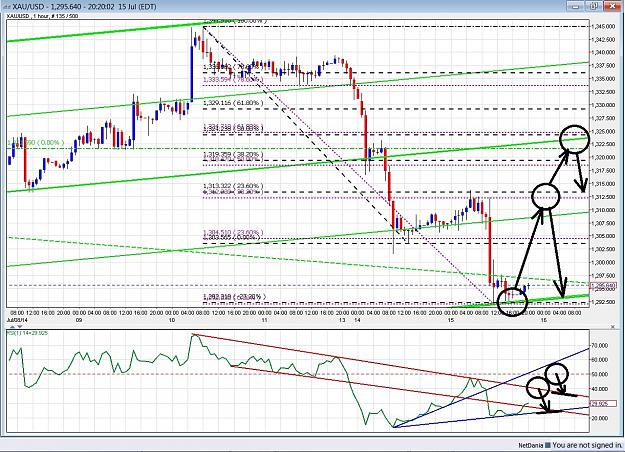Image resolution: width=625 pixels, height=452 pixels.
Task: Click the 50.000 level on RSI axis
Action: click(x=599, y=374)
